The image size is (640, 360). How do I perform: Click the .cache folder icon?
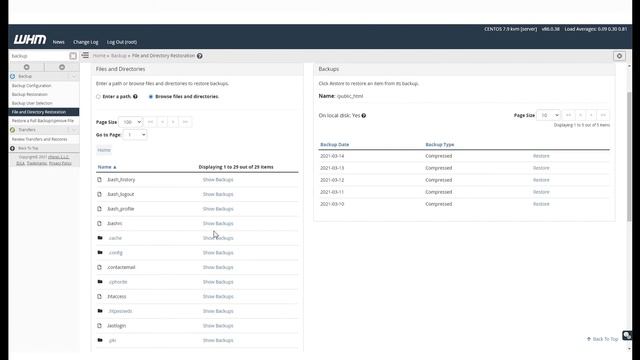pyautogui.click(x=100, y=238)
